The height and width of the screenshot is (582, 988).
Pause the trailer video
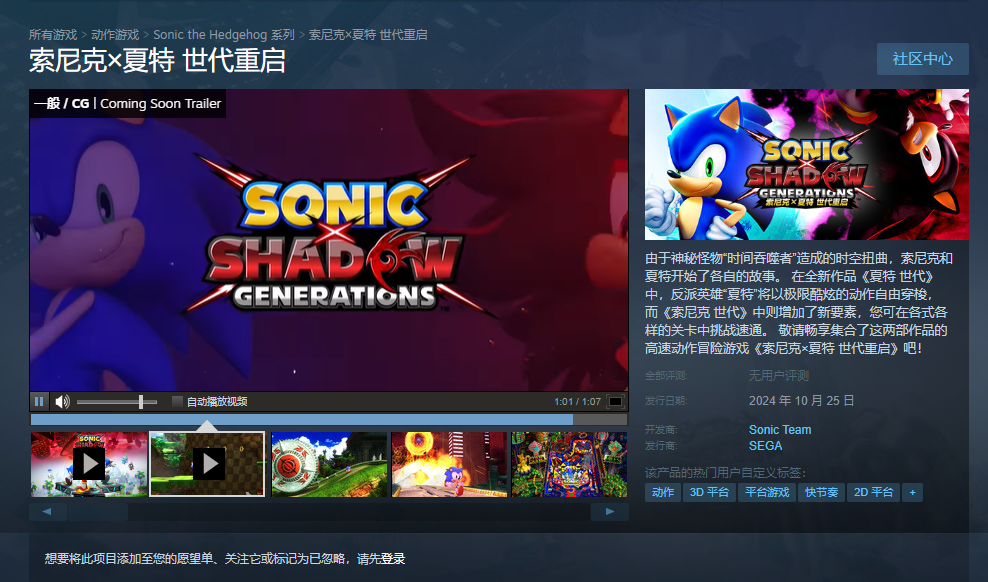(39, 401)
